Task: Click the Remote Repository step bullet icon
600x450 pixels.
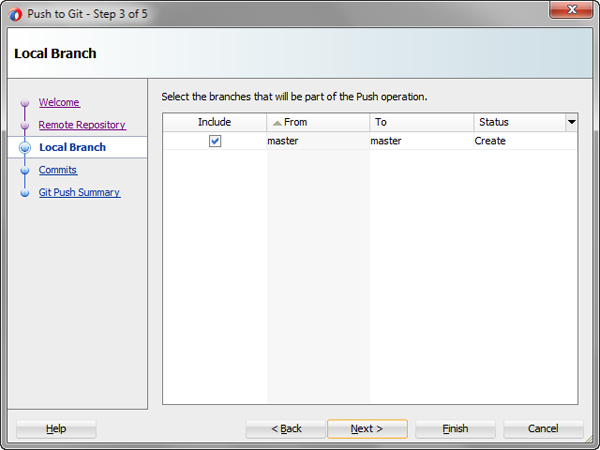Action: click(x=24, y=125)
